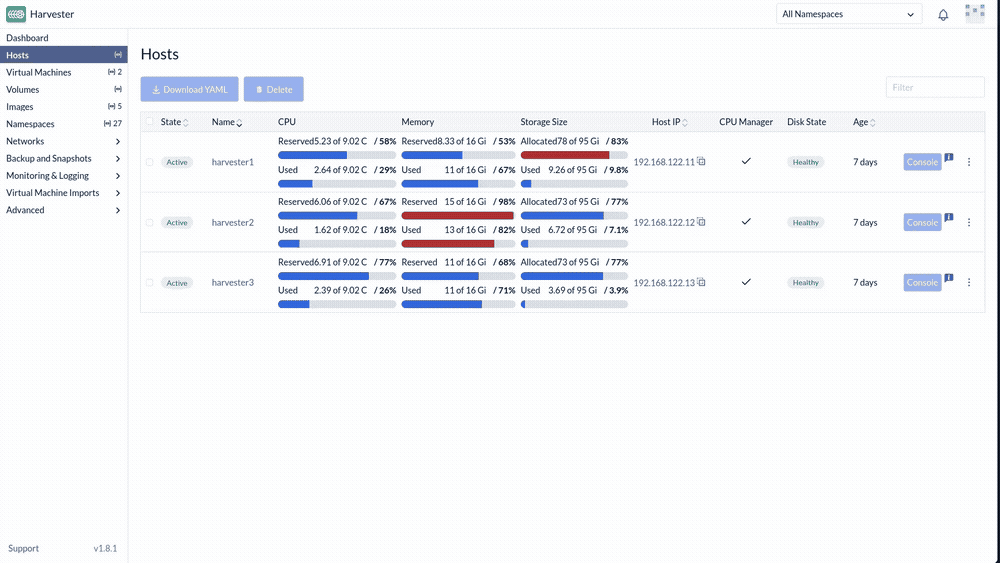This screenshot has width=1000, height=563.
Task: Click harvester3 CPU reserved progress bar
Action: click(x=337, y=276)
